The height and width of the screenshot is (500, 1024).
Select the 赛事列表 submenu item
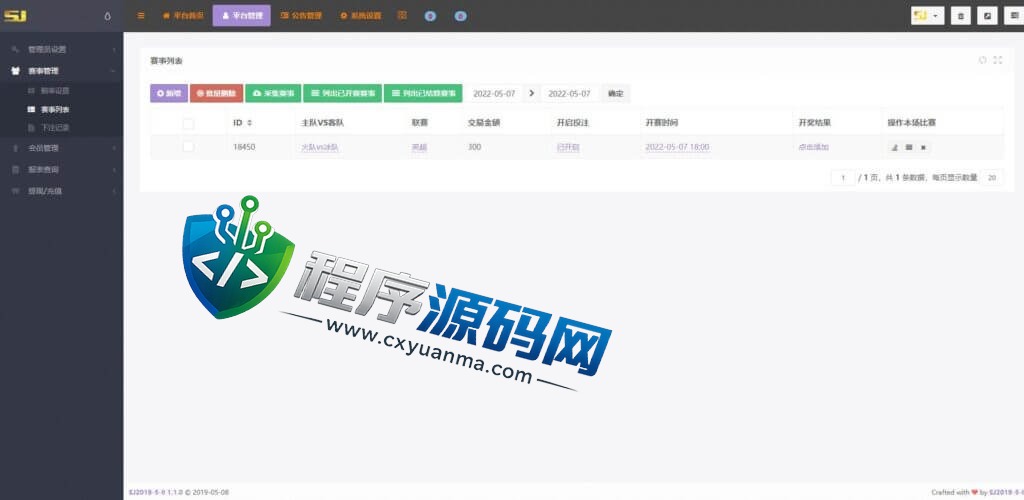(x=55, y=110)
